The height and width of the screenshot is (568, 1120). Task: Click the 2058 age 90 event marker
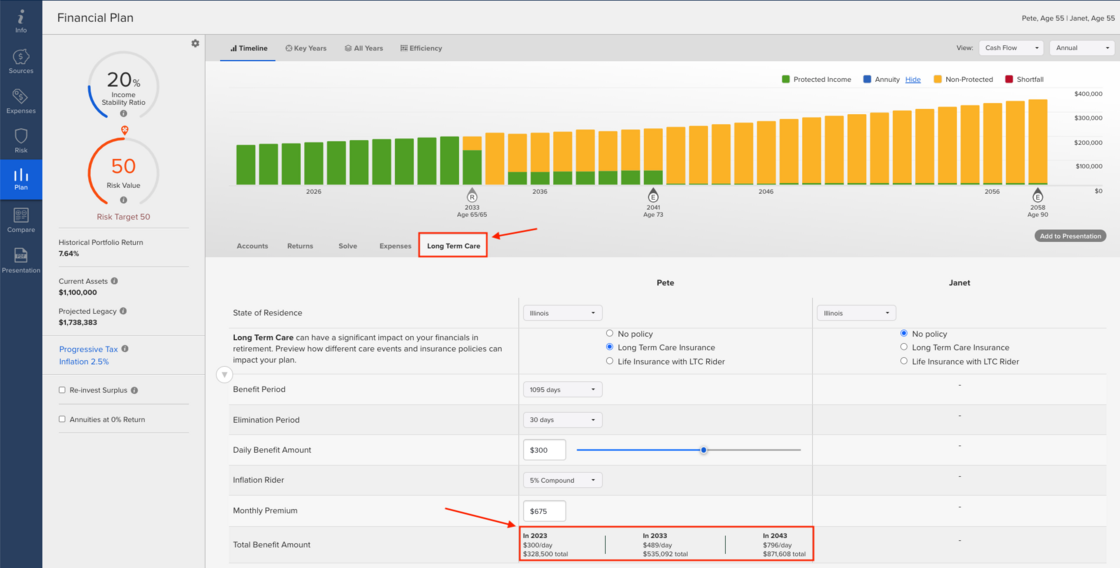click(1037, 196)
